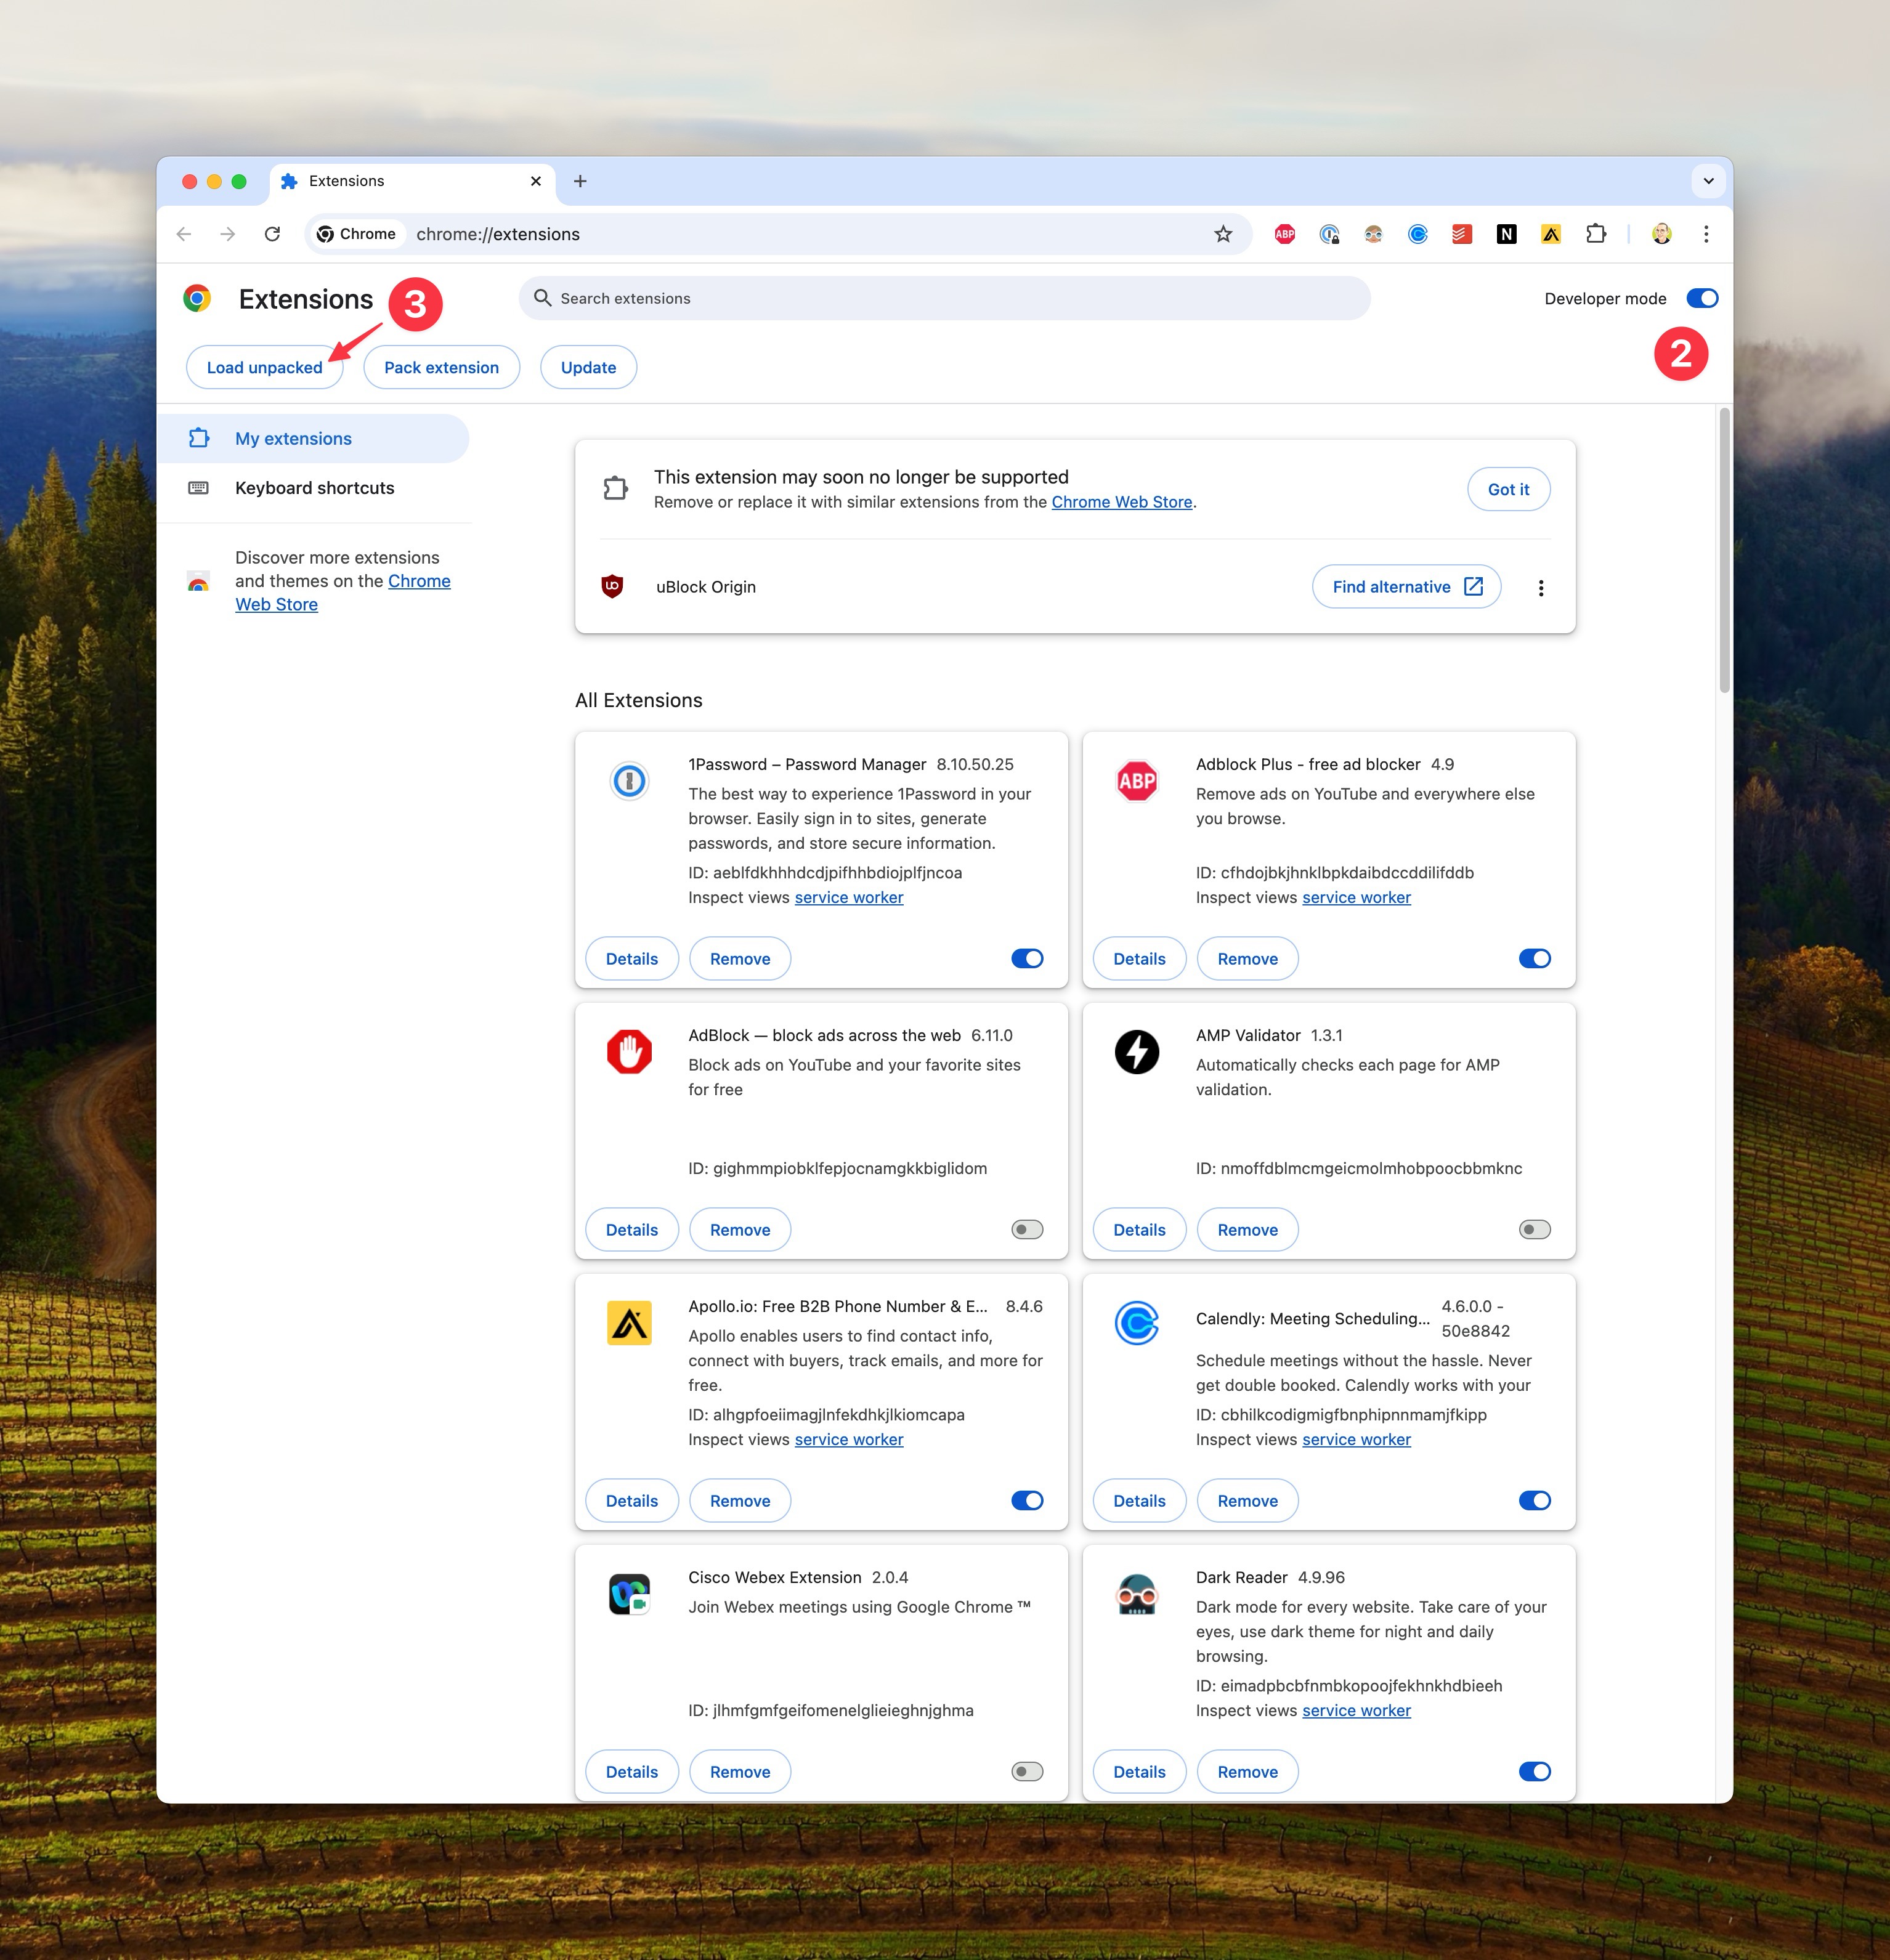1890x1960 pixels.
Task: Switch to the Extensions browser tab
Action: (412, 181)
